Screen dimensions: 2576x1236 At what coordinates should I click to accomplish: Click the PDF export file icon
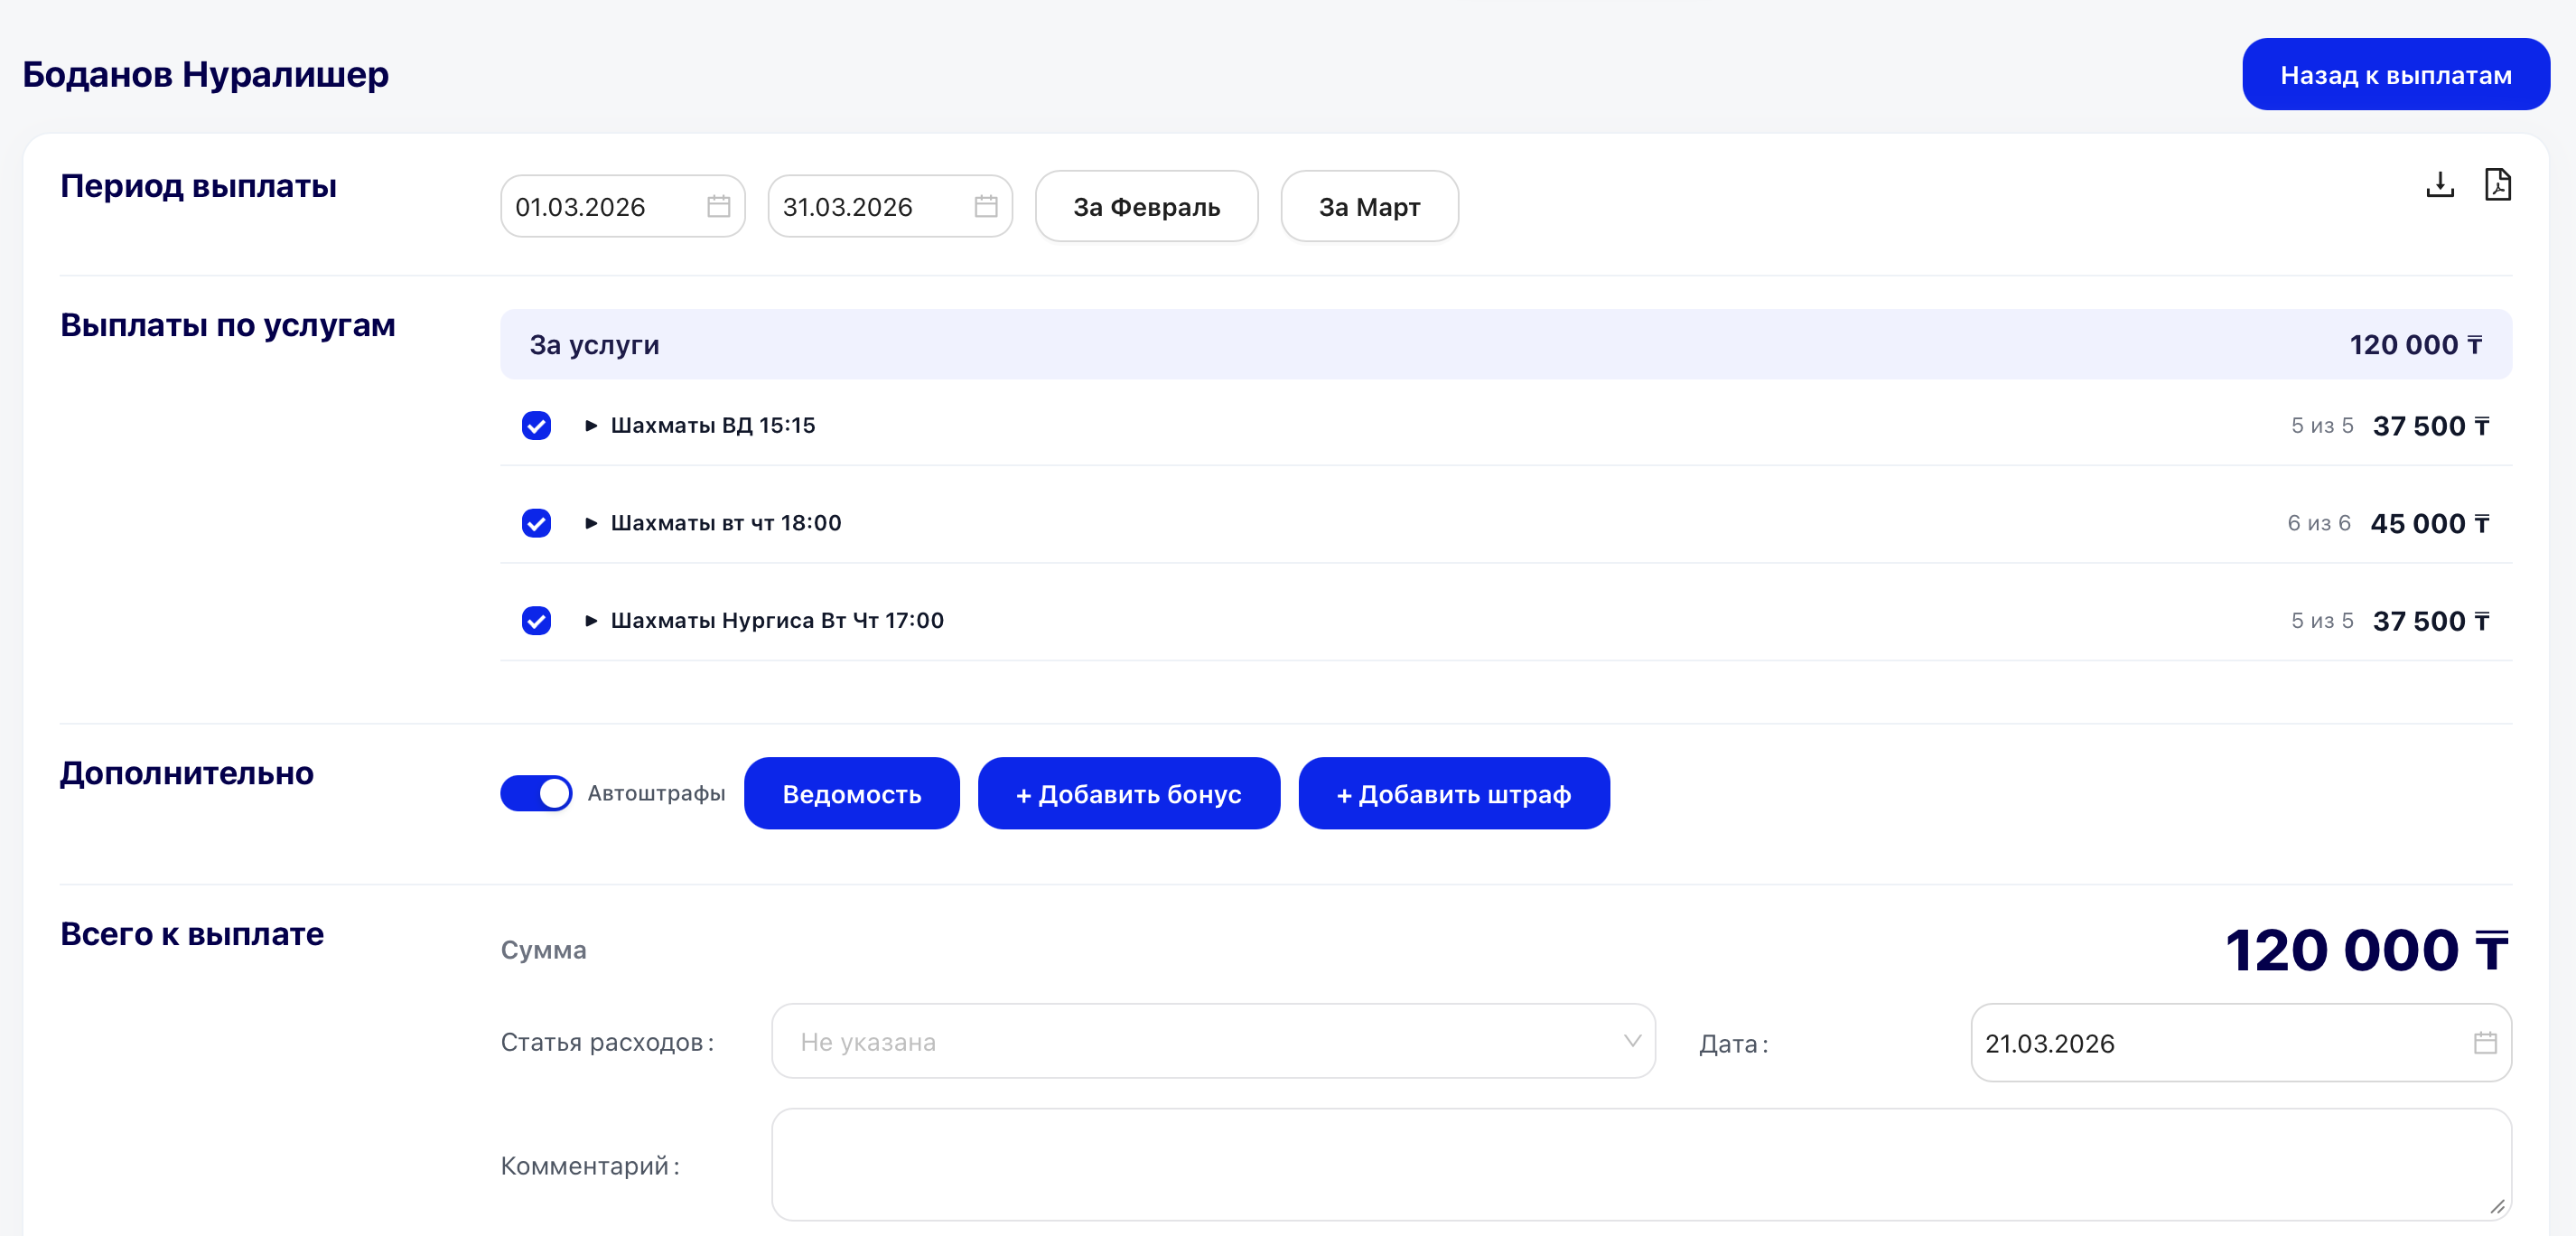coord(2497,185)
